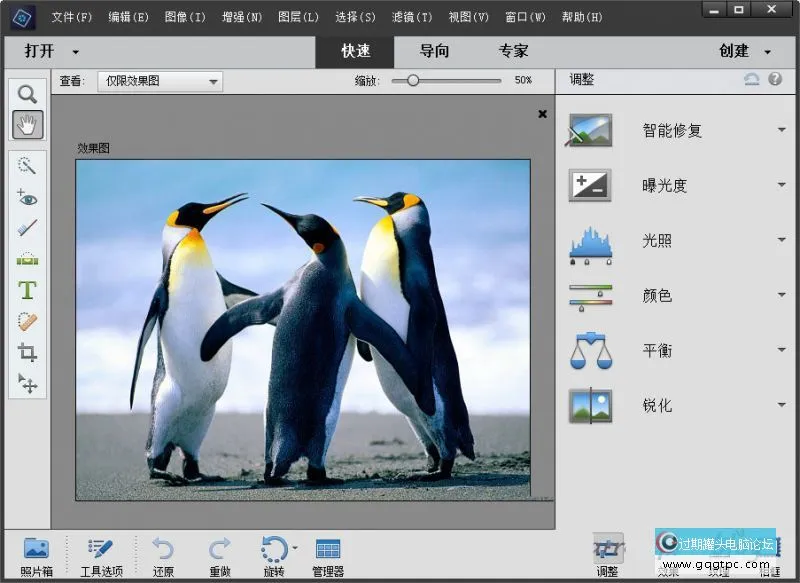Expand the 曝光度 exposure adjustment options

coord(782,185)
